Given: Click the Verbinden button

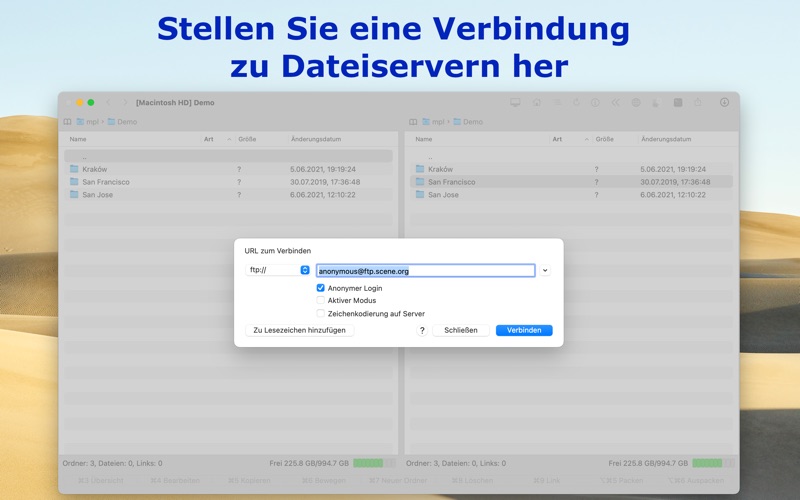Looking at the screenshot, I should point(524,330).
